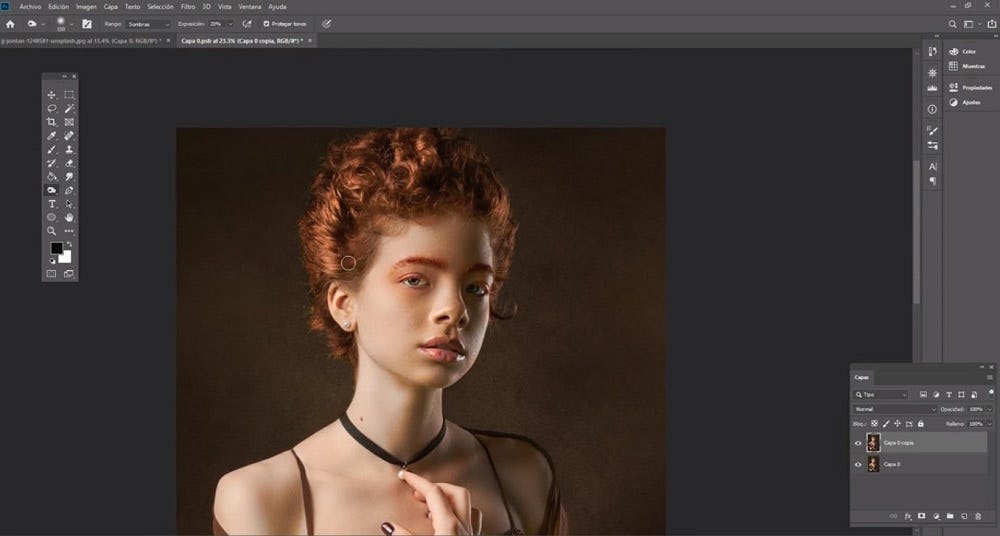Toggle lock image pixels brush icon
Image resolution: width=1000 pixels, height=536 pixels.
886,424
